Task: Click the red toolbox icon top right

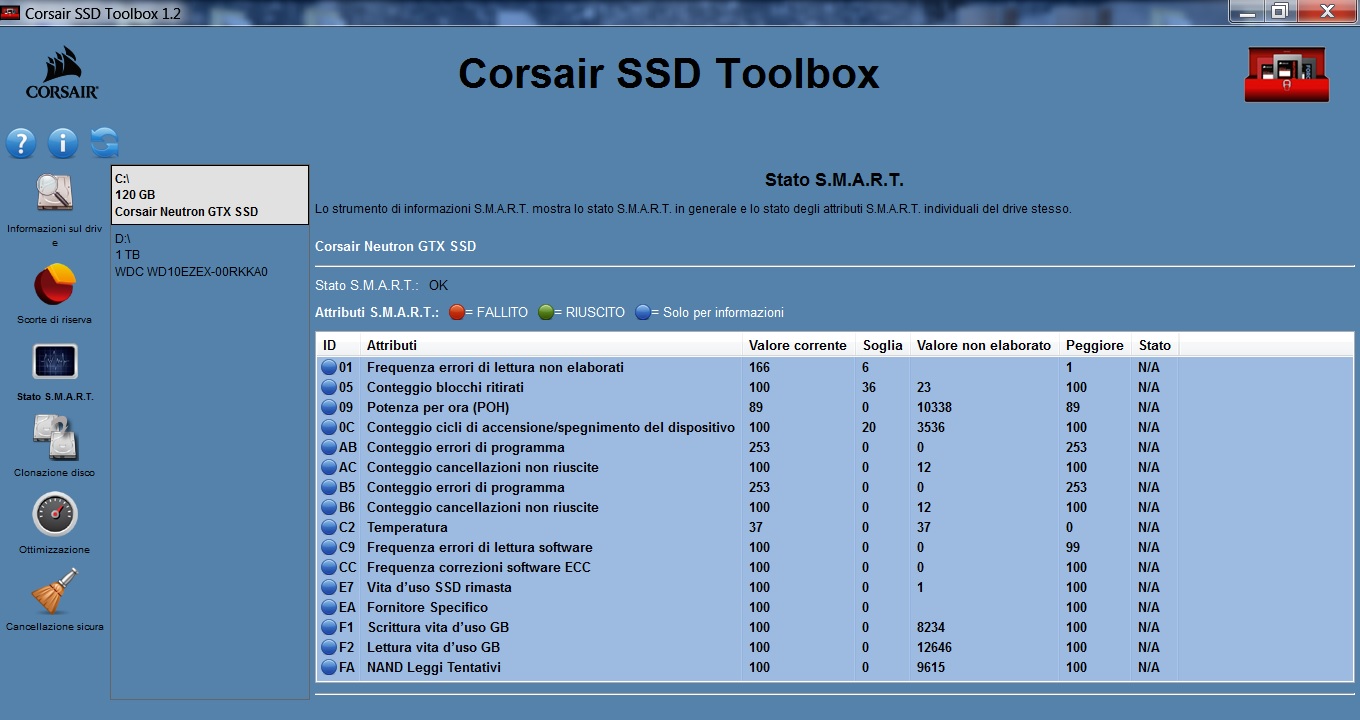Action: [x=1286, y=74]
